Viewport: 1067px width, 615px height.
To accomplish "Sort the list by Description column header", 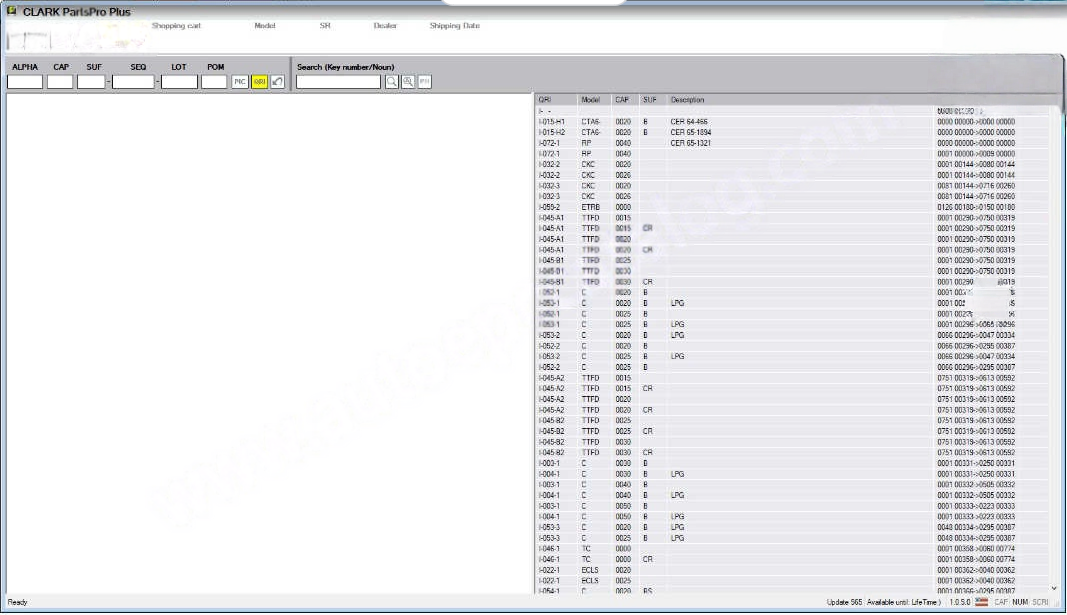I will (x=687, y=100).
